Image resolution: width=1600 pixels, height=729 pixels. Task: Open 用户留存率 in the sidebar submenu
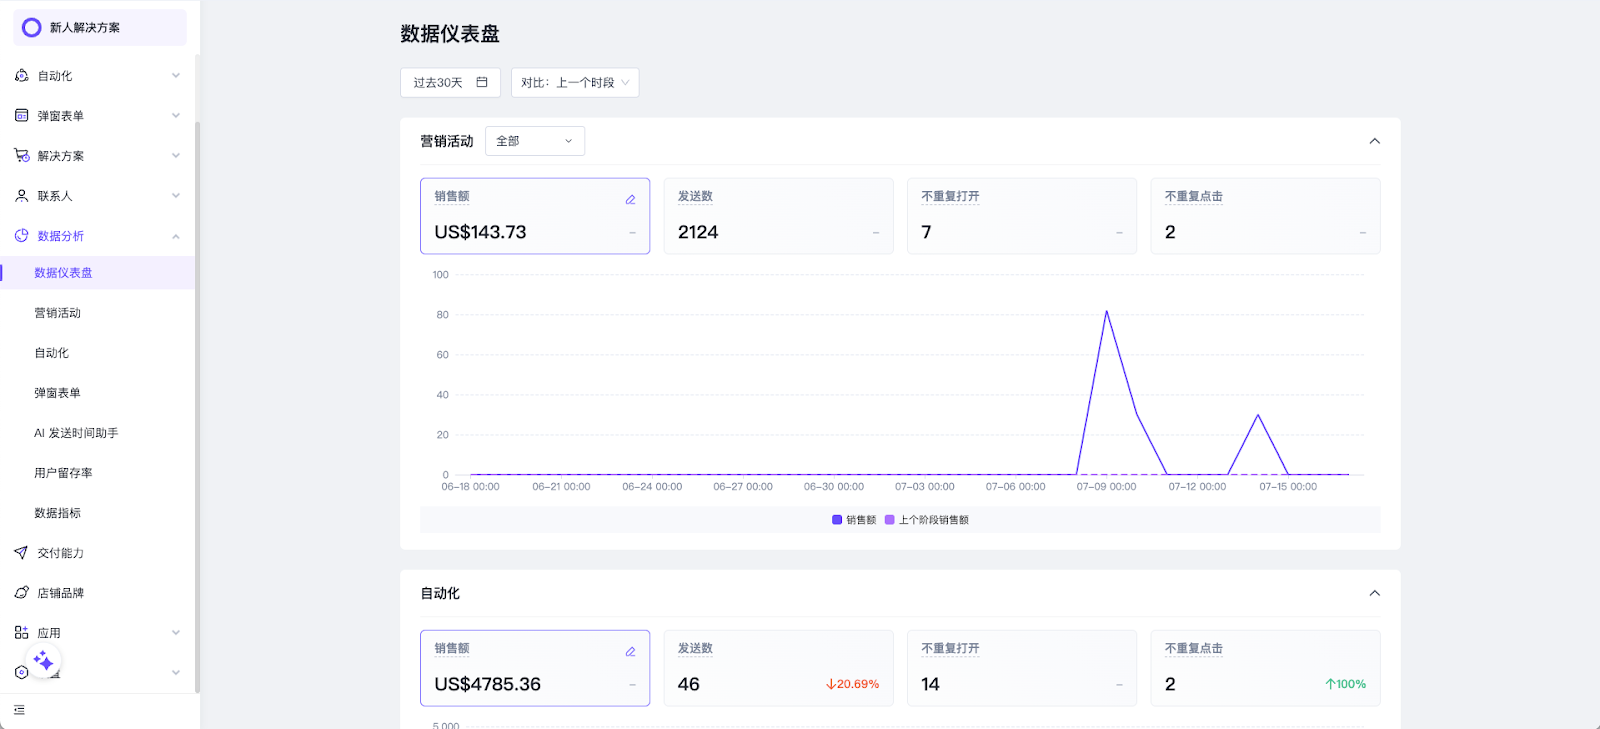[63, 473]
